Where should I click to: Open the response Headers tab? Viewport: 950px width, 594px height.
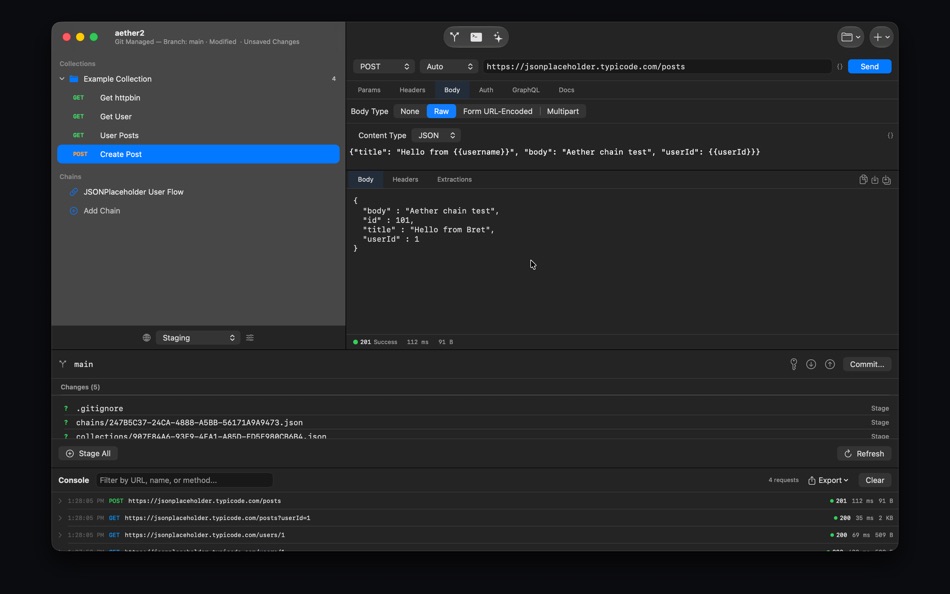point(405,179)
